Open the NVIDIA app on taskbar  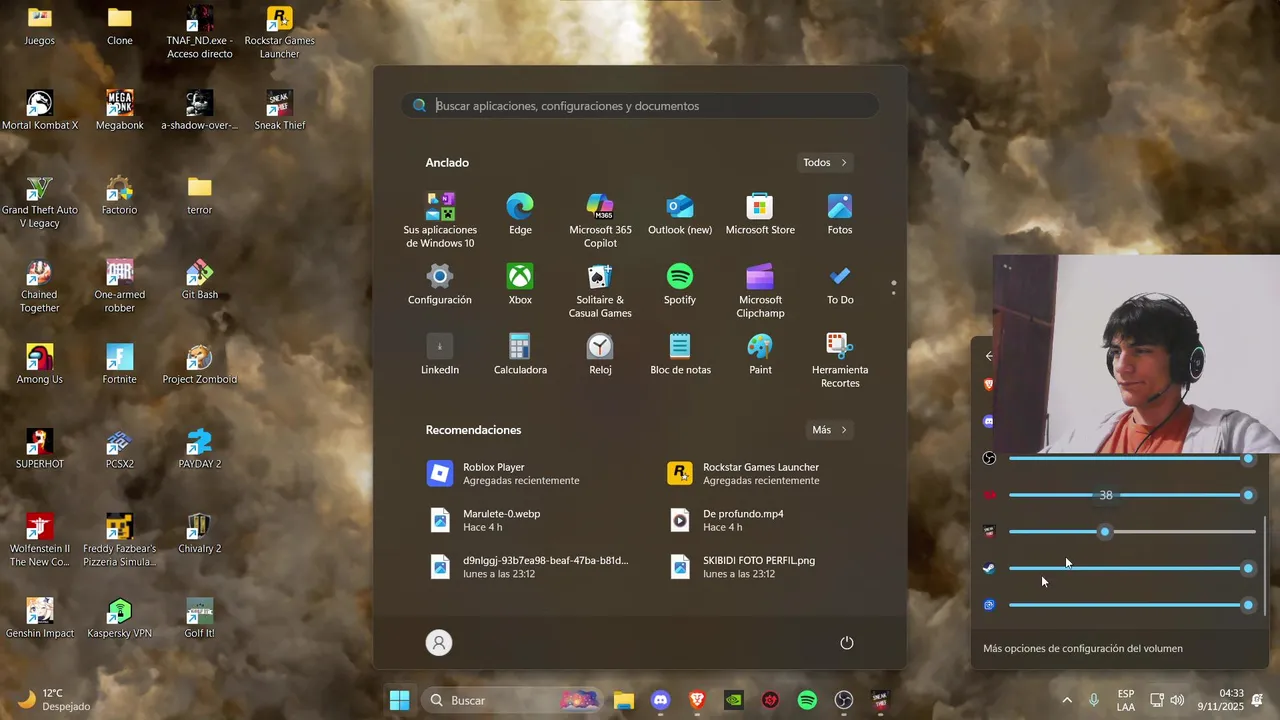pyautogui.click(x=734, y=700)
